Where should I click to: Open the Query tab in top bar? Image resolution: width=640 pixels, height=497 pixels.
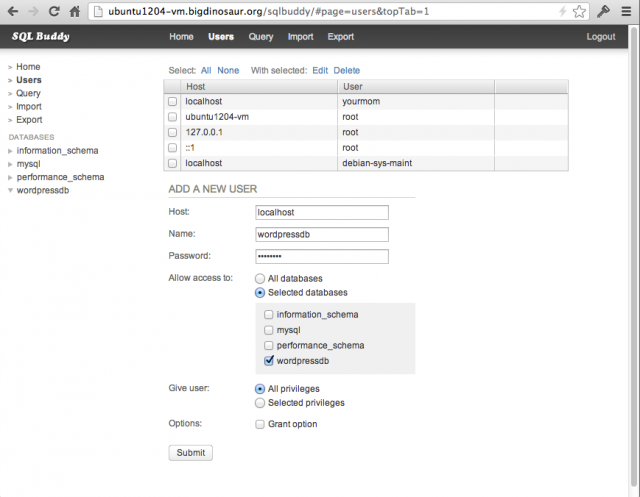point(261,37)
